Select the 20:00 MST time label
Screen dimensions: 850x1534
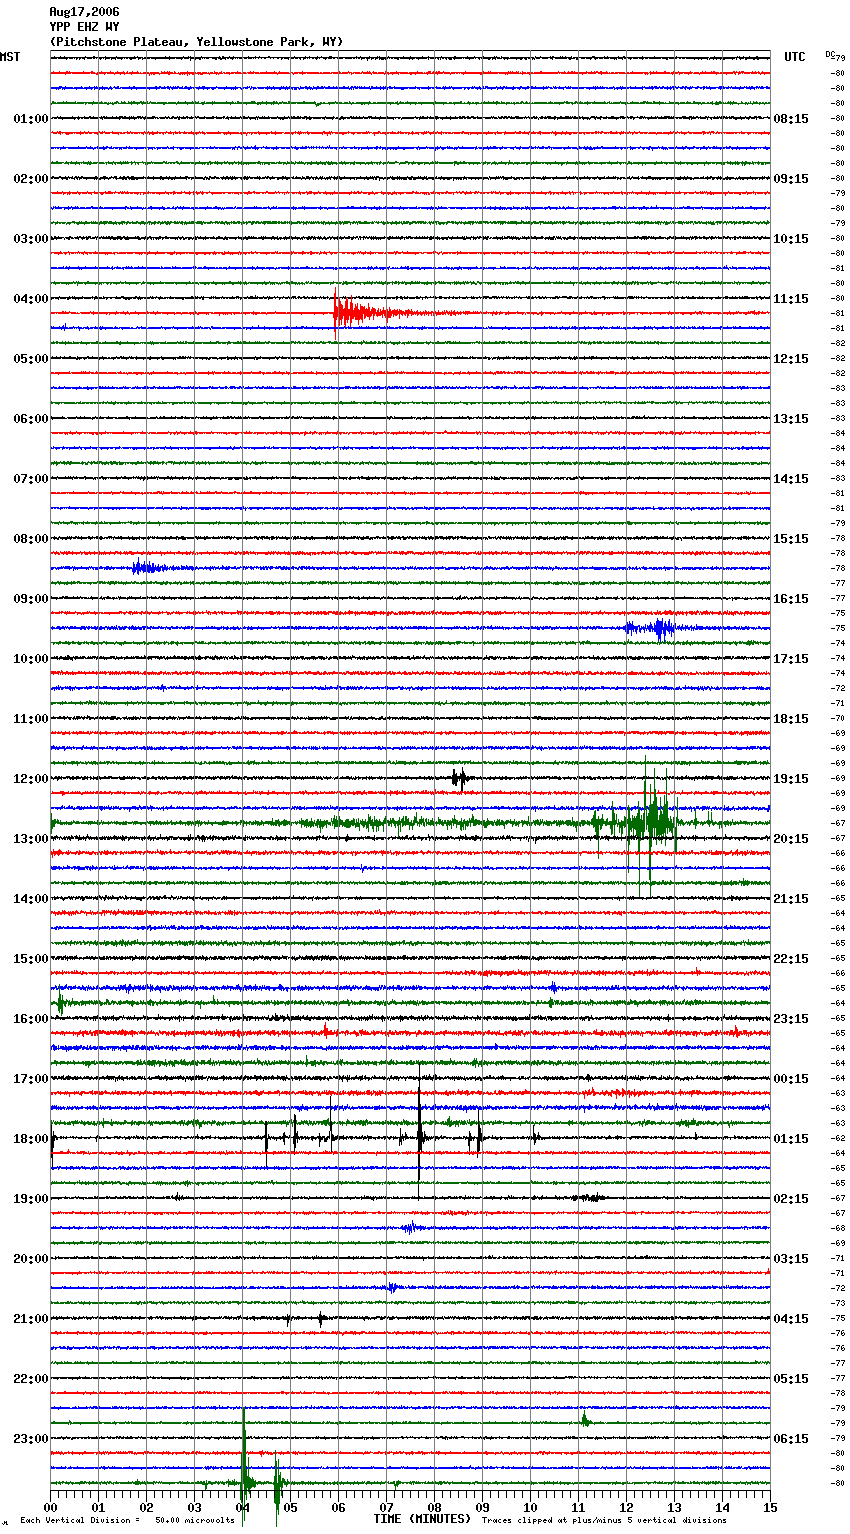click(31, 1259)
